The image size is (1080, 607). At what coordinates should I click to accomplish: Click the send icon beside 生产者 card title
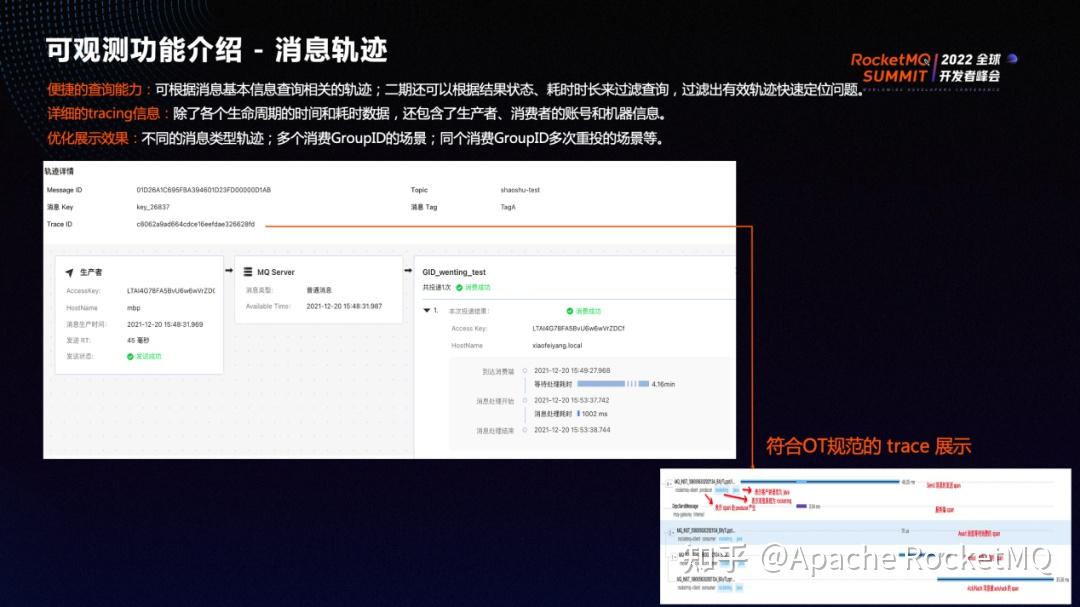pos(68,270)
